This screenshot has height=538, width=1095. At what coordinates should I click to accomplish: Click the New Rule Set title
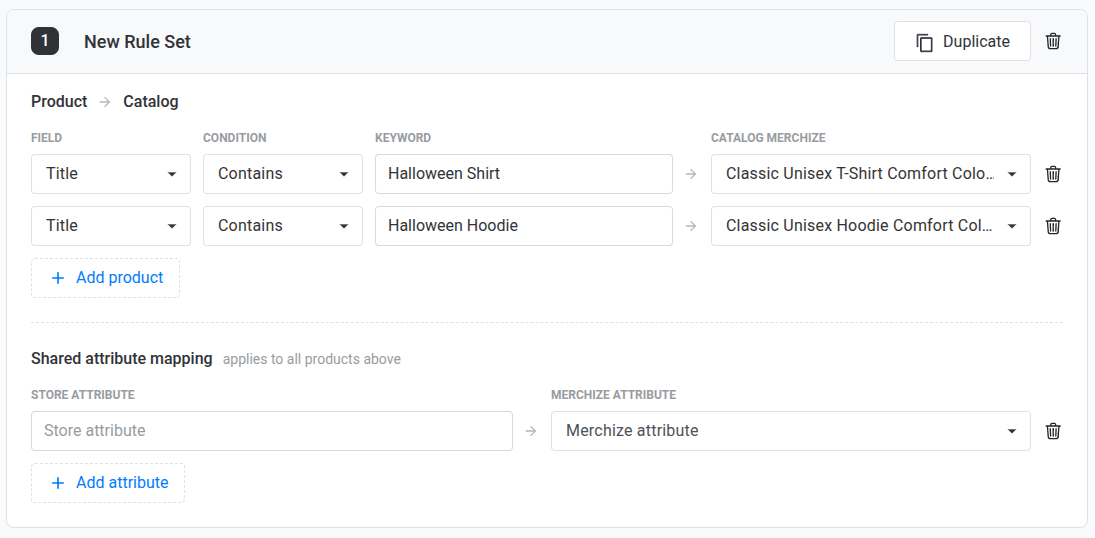click(138, 42)
